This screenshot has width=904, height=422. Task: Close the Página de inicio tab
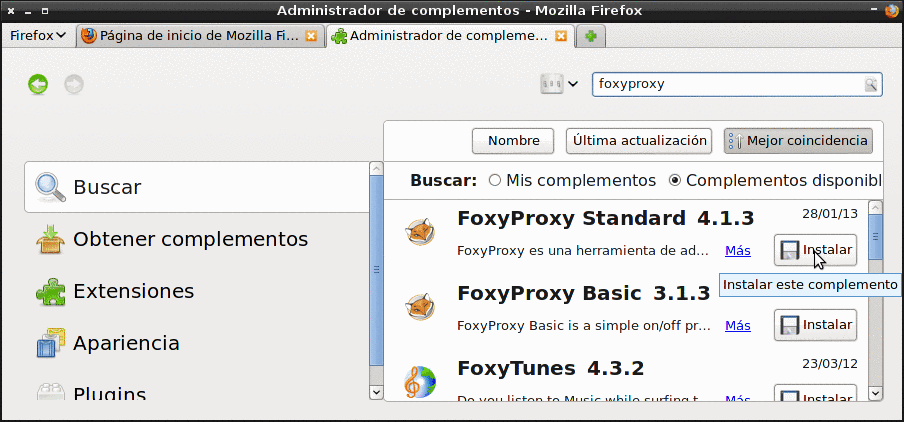311,36
